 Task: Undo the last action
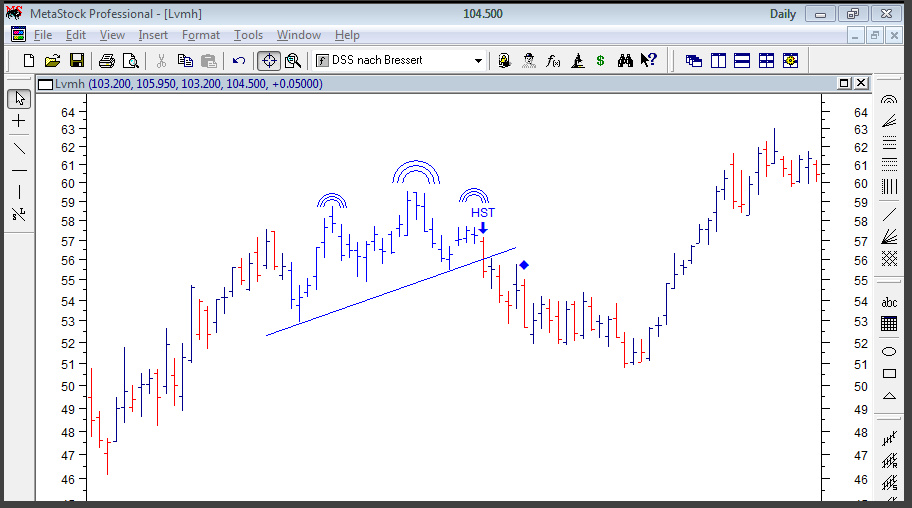pyautogui.click(x=238, y=61)
